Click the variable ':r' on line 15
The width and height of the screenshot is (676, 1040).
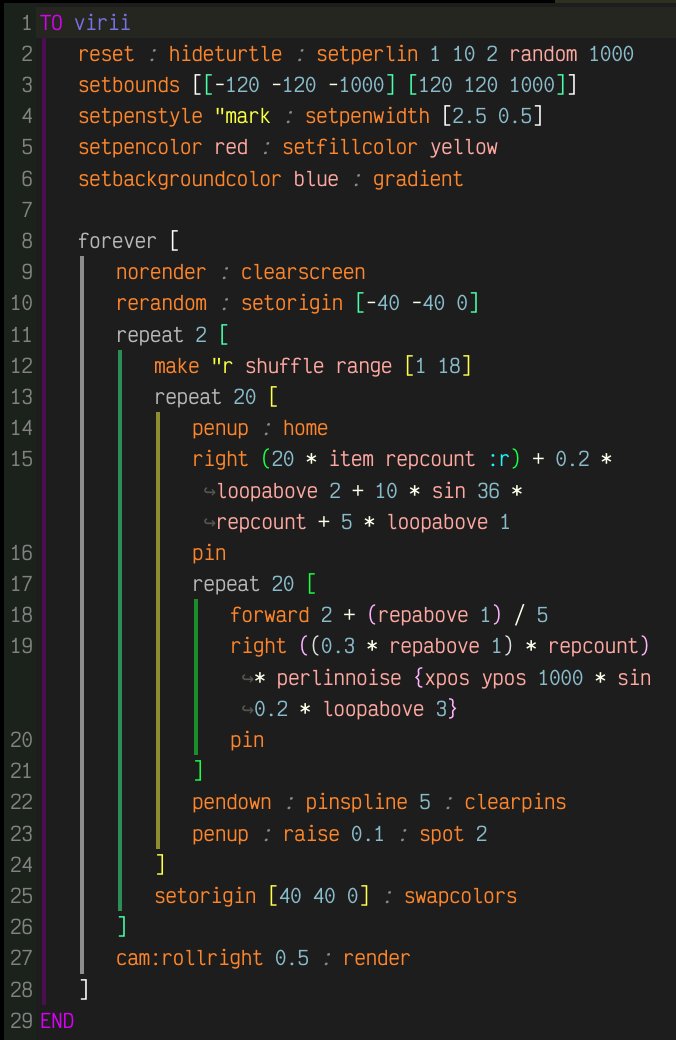498,459
